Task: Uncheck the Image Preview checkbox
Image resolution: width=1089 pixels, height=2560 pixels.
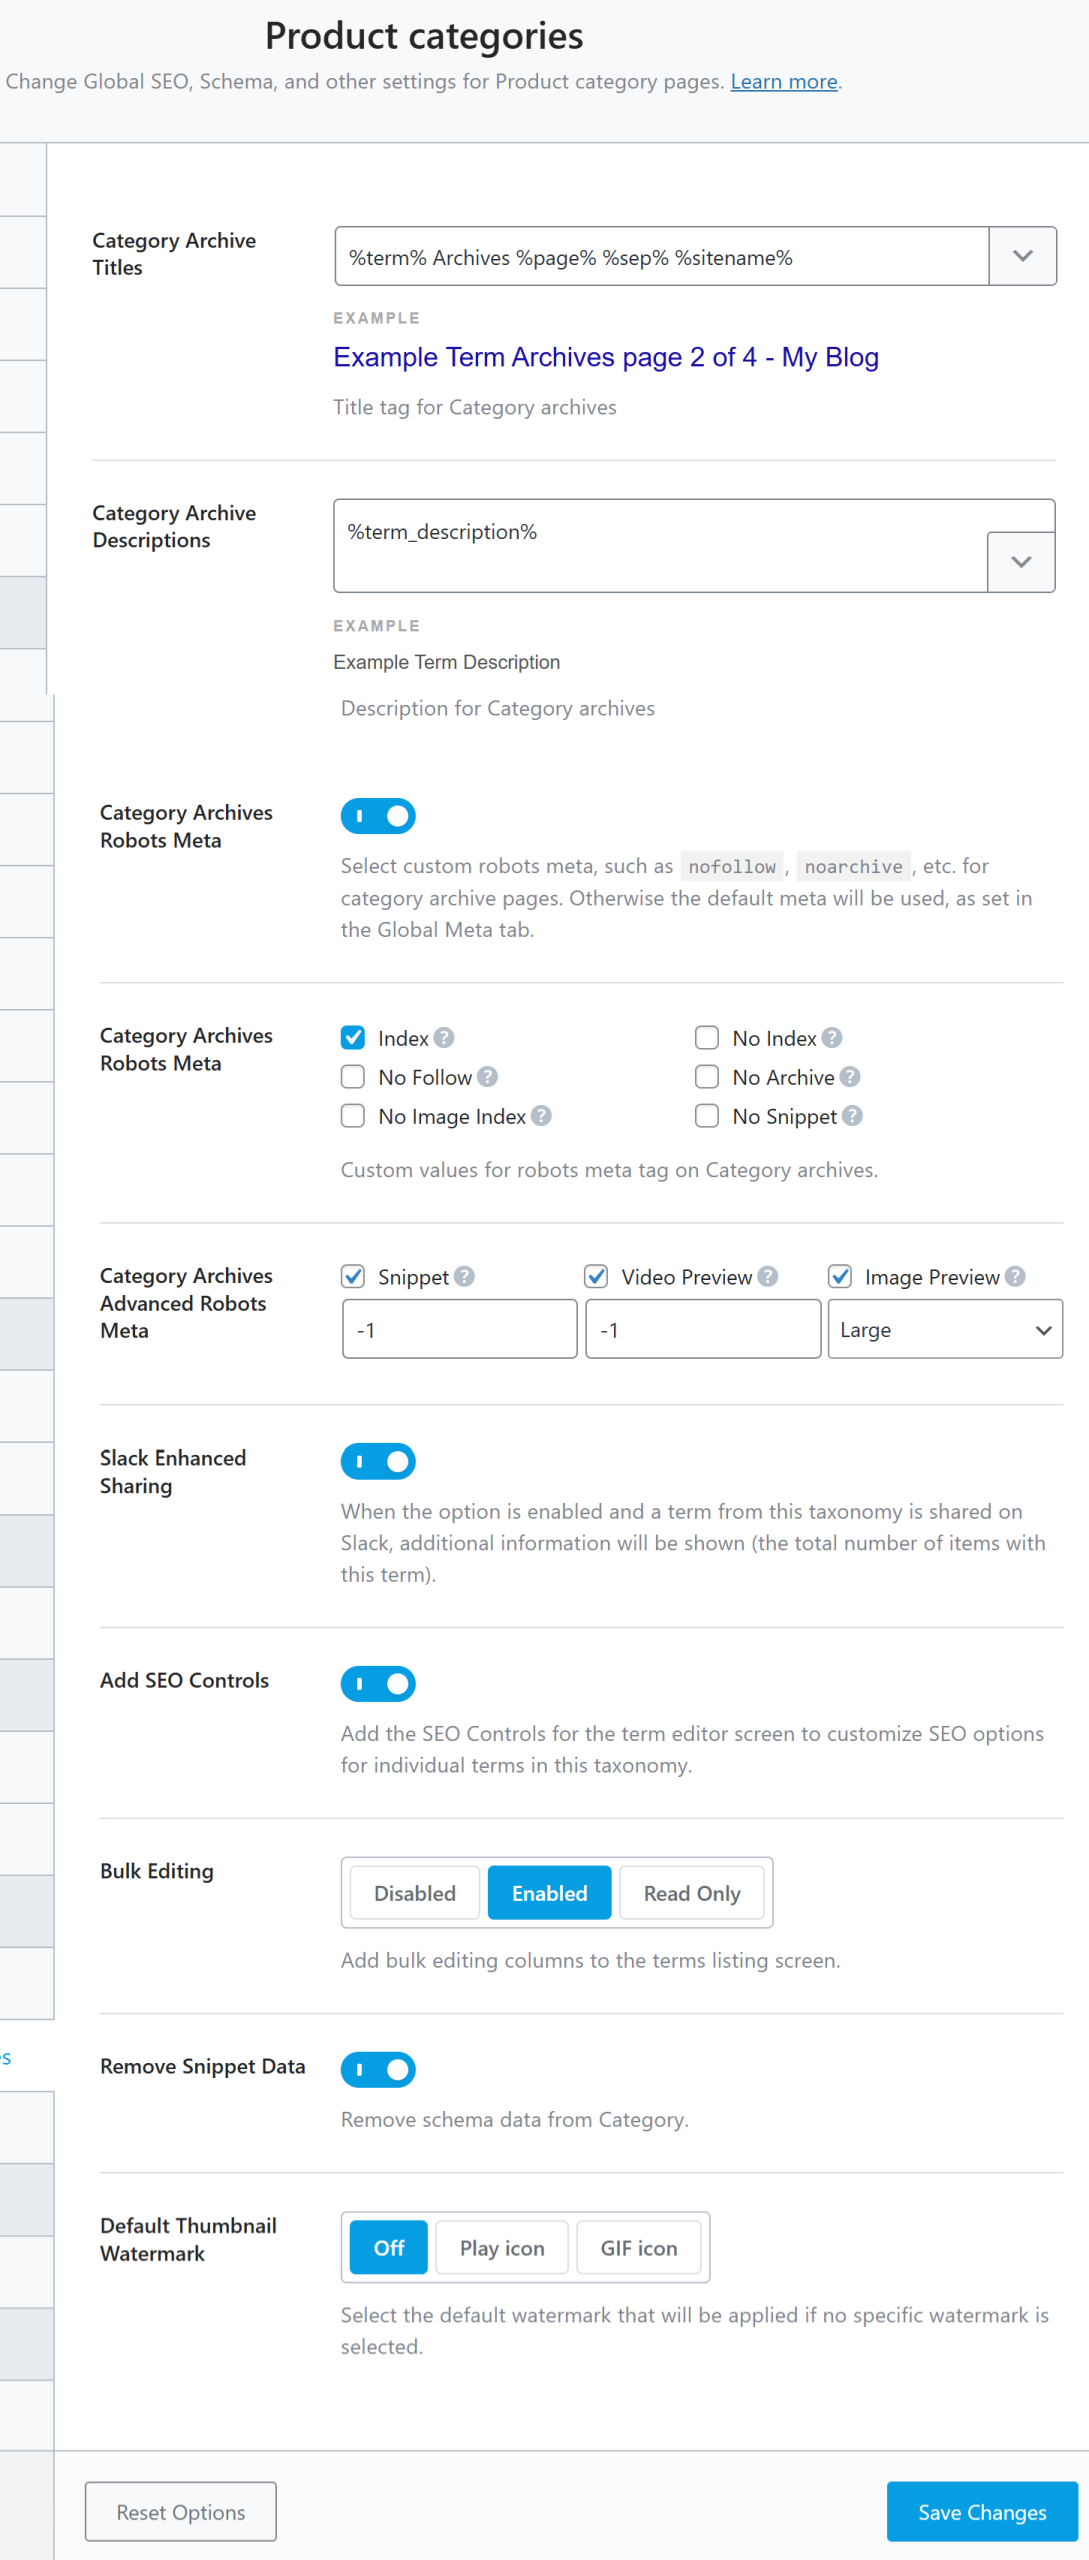Action: pos(840,1277)
